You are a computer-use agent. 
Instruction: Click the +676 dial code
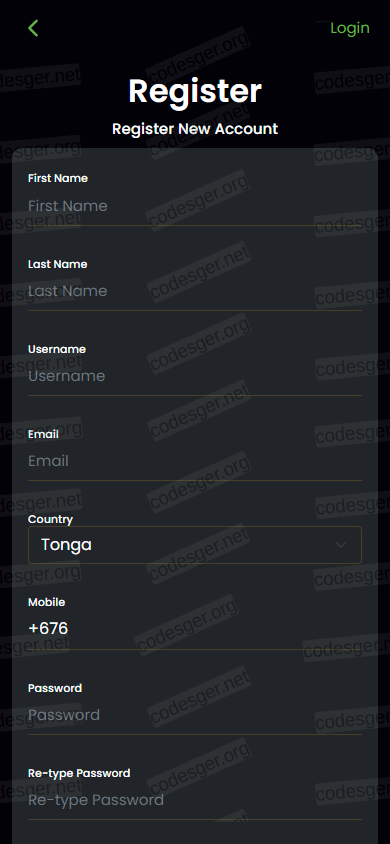(x=48, y=628)
